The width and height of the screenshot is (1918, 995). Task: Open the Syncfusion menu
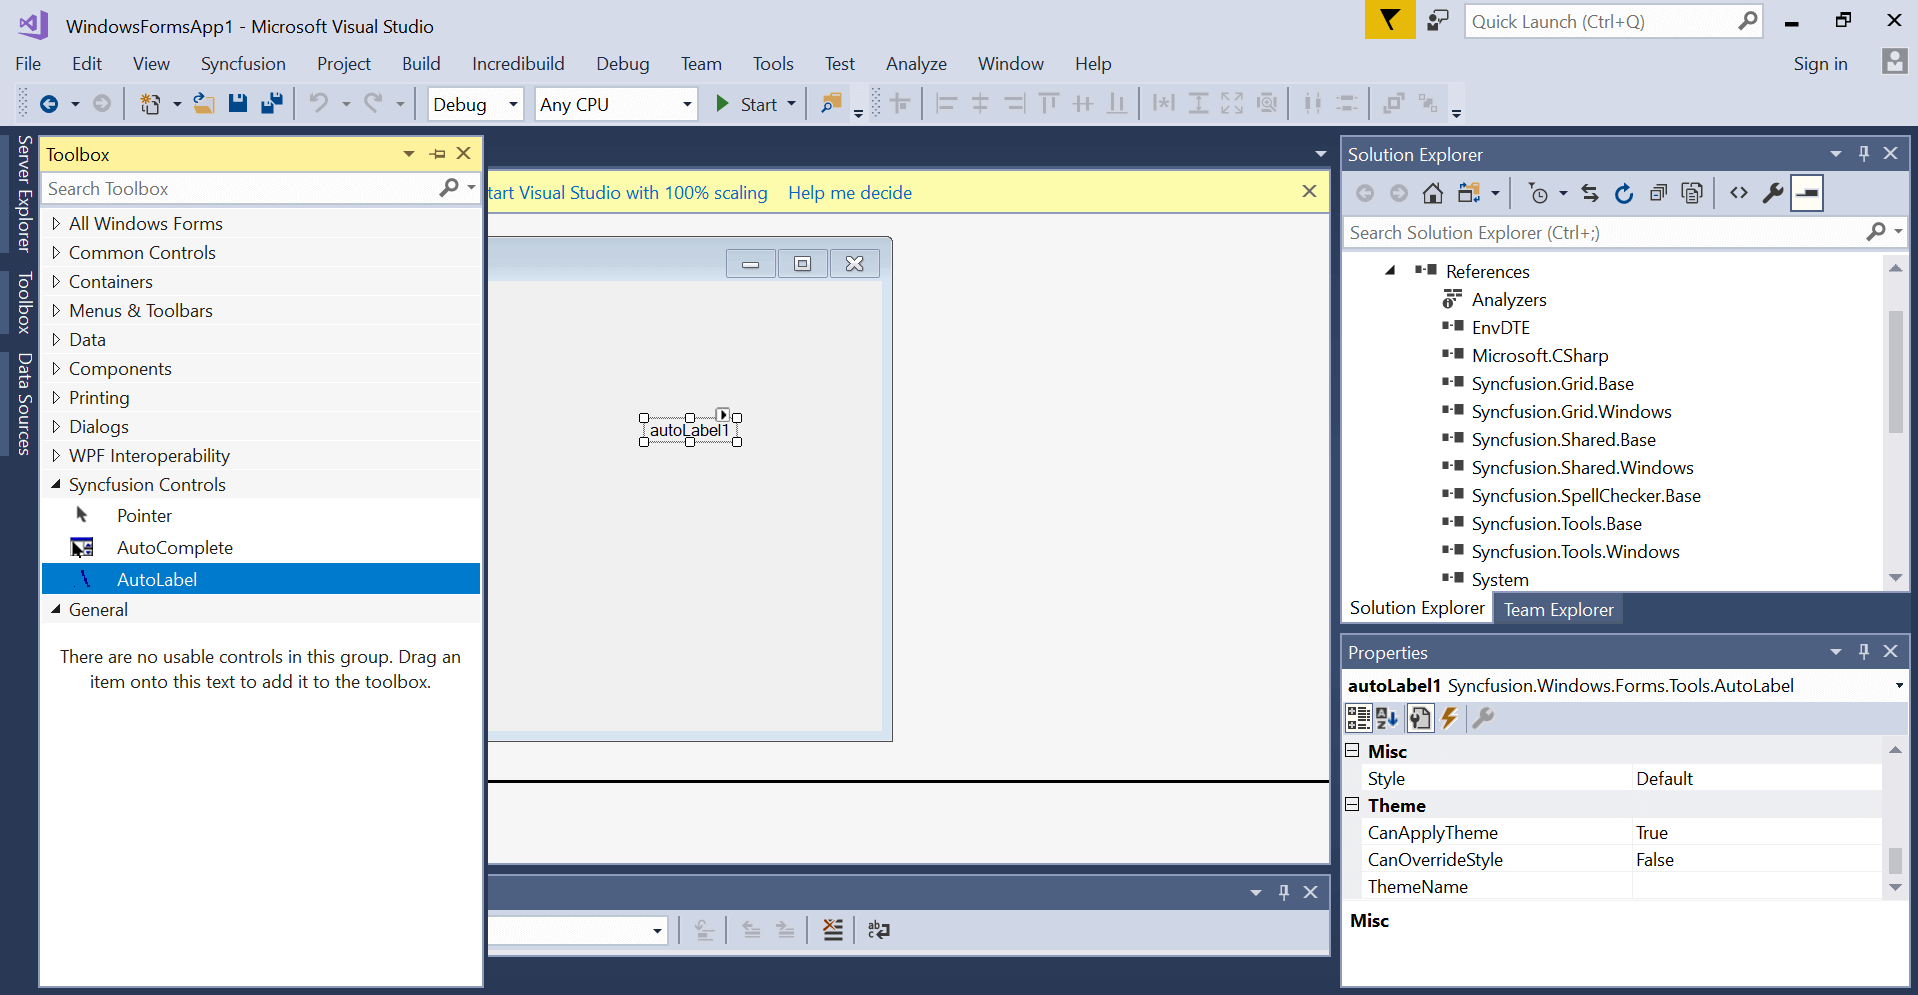pyautogui.click(x=243, y=64)
